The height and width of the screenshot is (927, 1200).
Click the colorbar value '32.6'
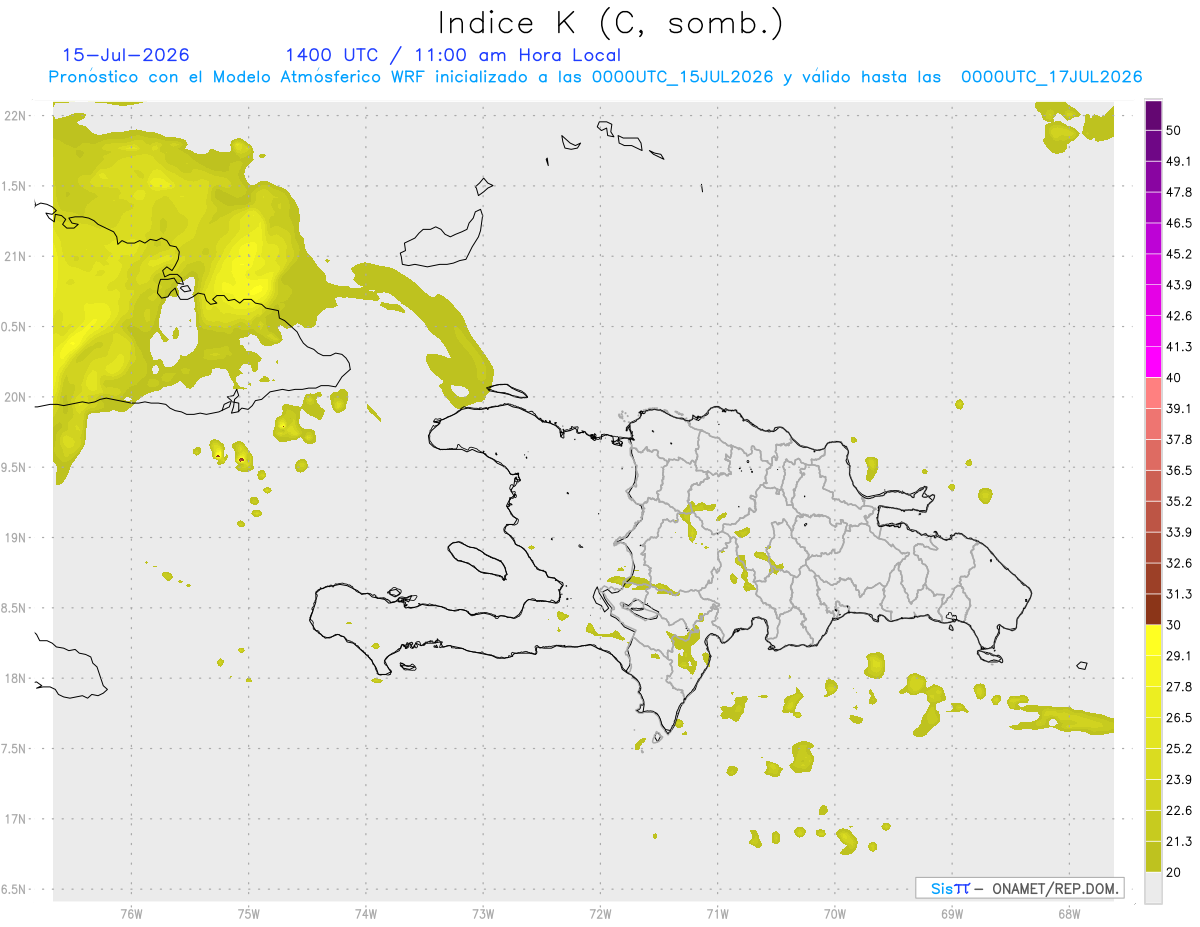pyautogui.click(x=1179, y=563)
